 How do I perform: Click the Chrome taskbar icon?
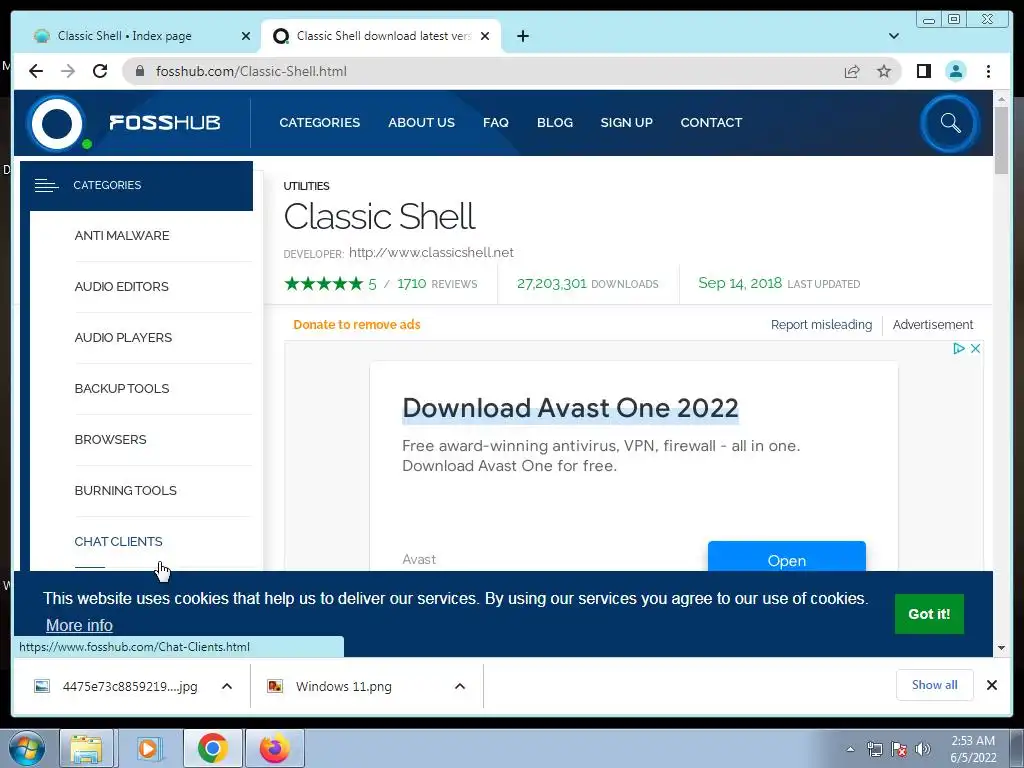212,748
